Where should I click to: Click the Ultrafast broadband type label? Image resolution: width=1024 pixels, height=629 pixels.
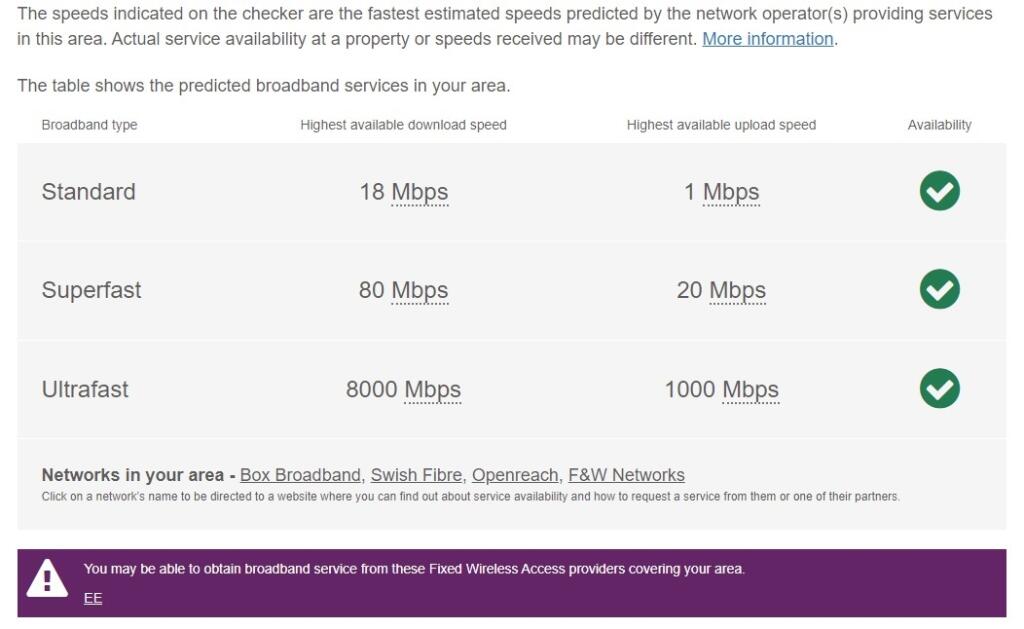pos(85,390)
